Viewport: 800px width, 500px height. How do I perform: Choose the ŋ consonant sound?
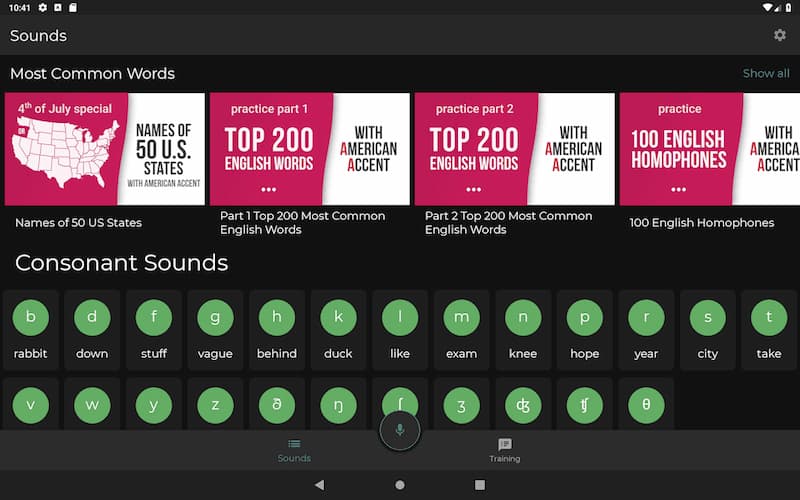pos(338,405)
